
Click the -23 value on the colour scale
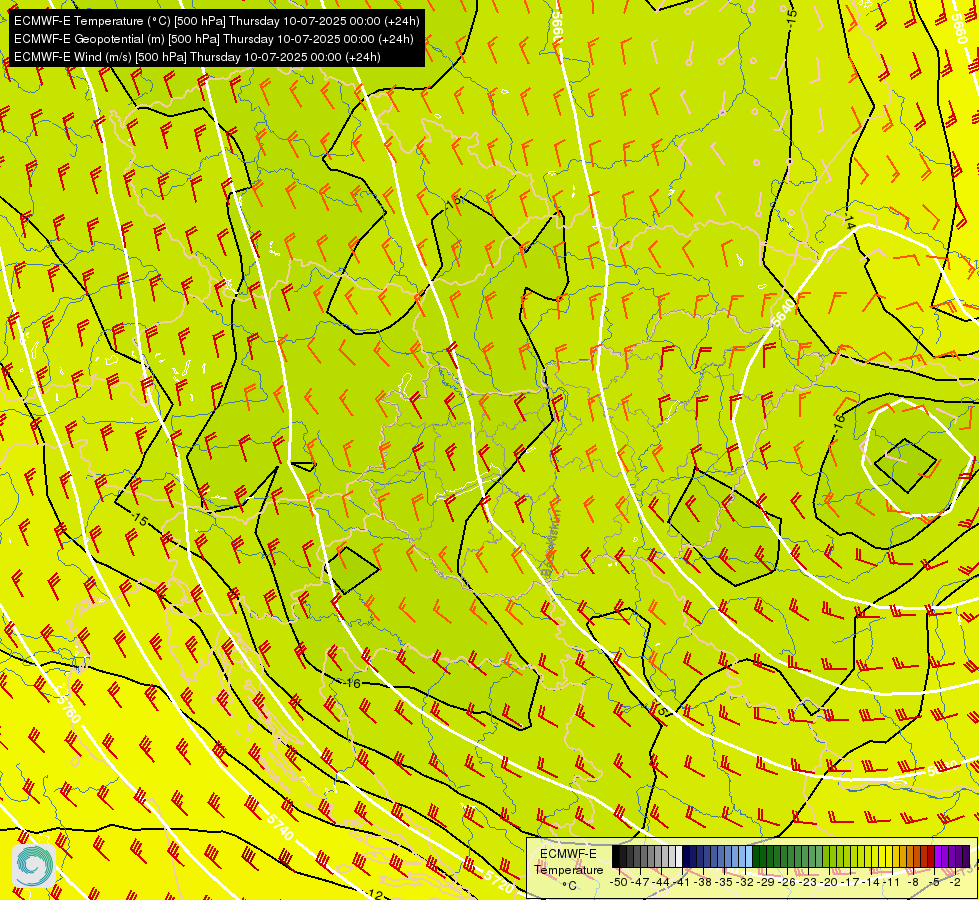tap(808, 883)
